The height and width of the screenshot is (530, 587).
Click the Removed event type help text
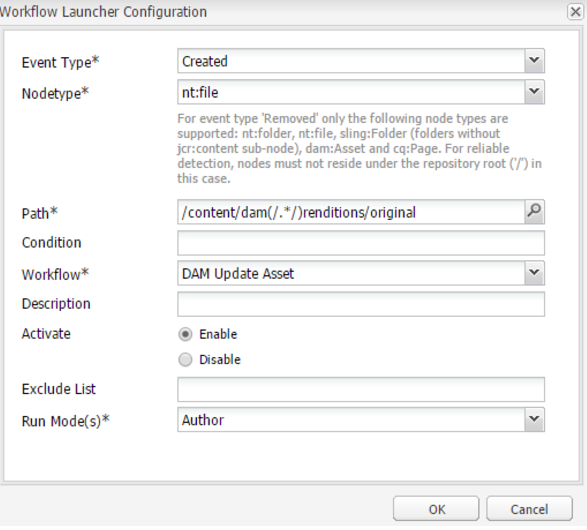359,149
